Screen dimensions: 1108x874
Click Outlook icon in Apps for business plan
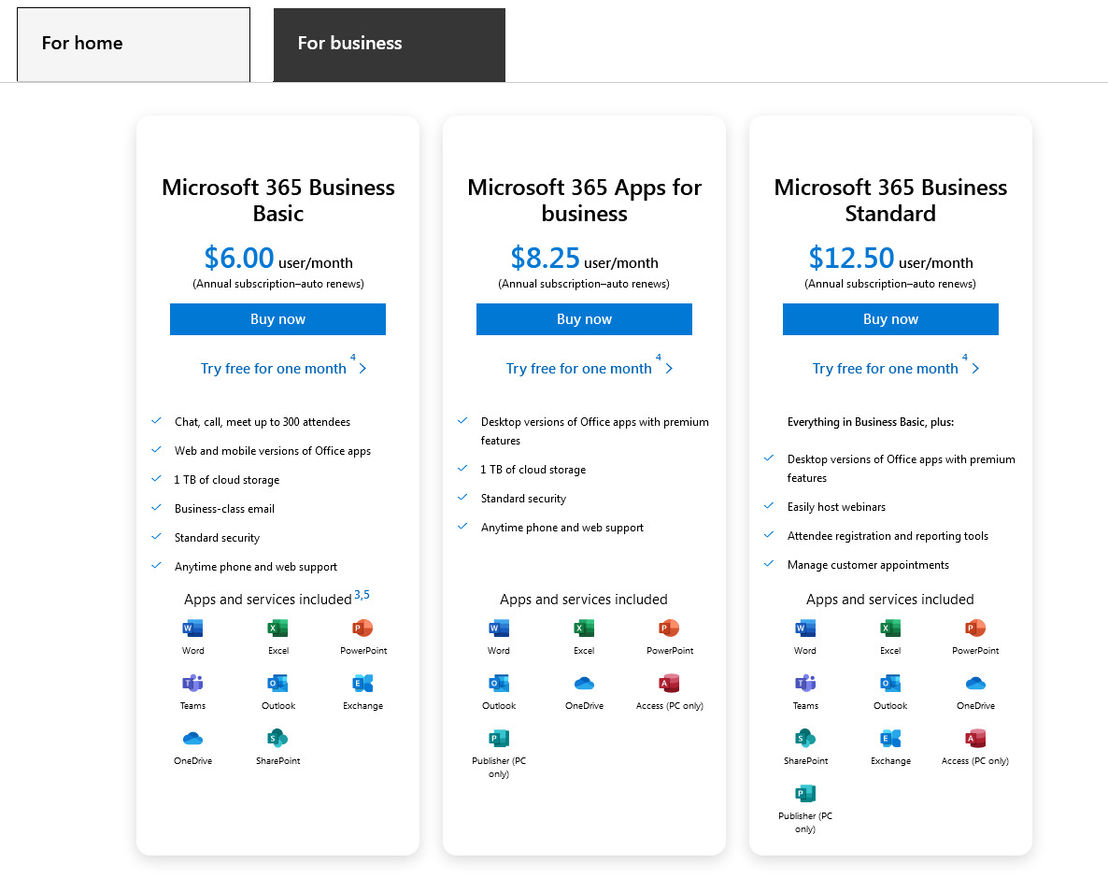(499, 683)
